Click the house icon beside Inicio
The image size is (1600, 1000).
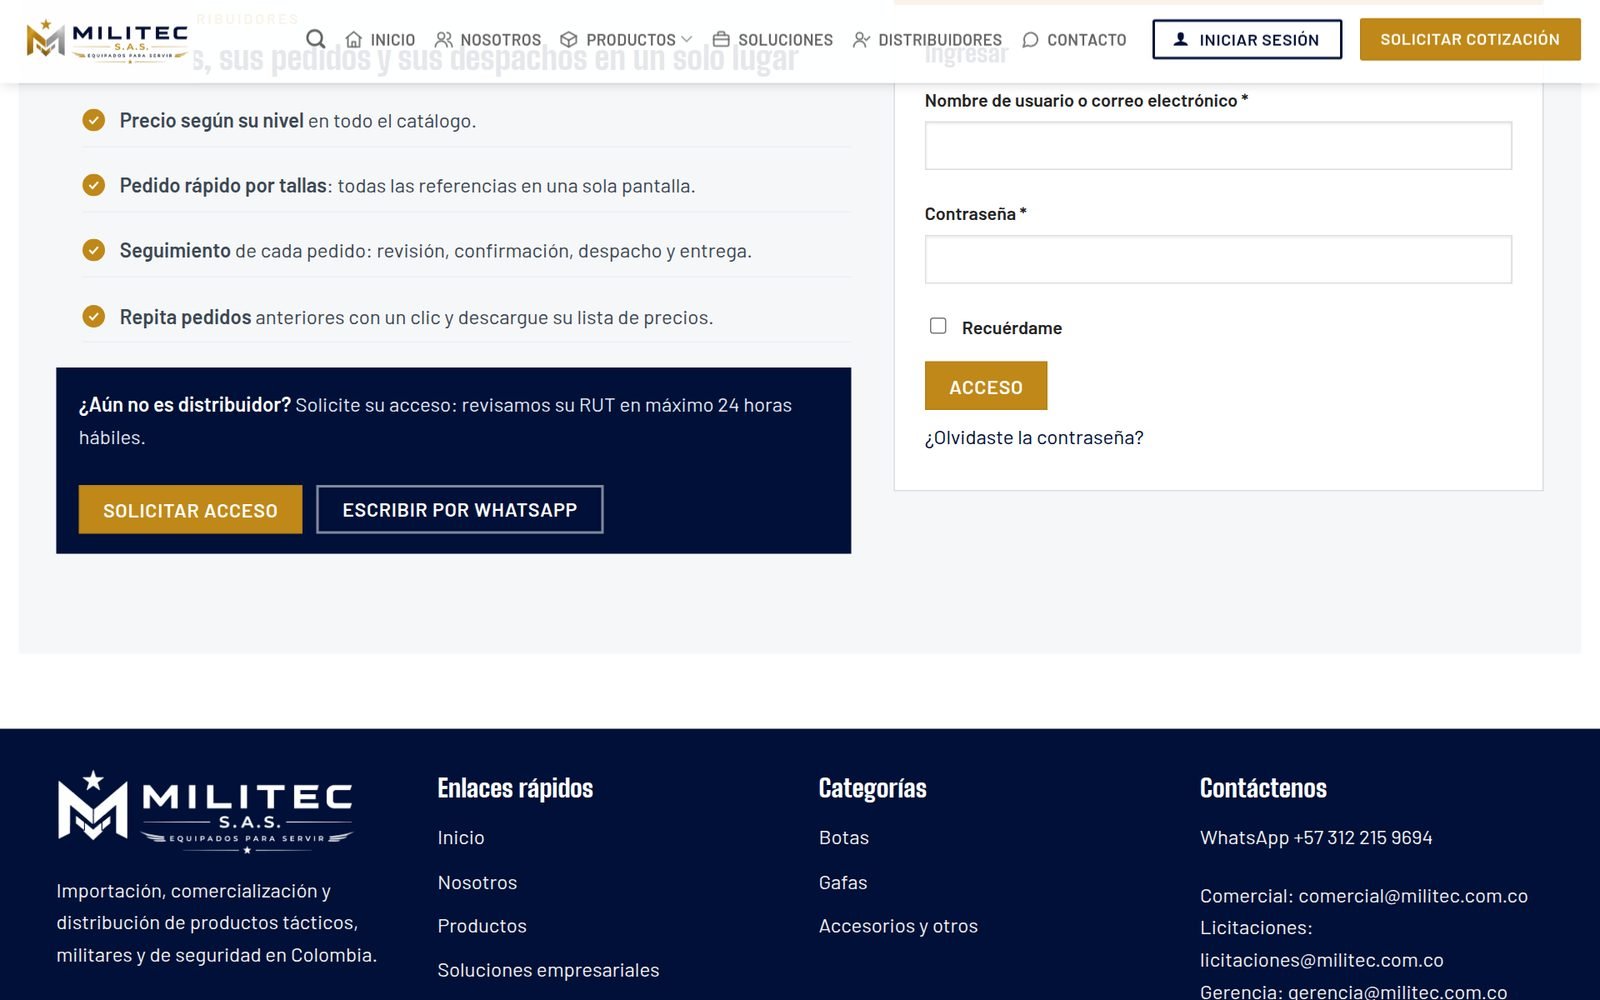point(353,39)
